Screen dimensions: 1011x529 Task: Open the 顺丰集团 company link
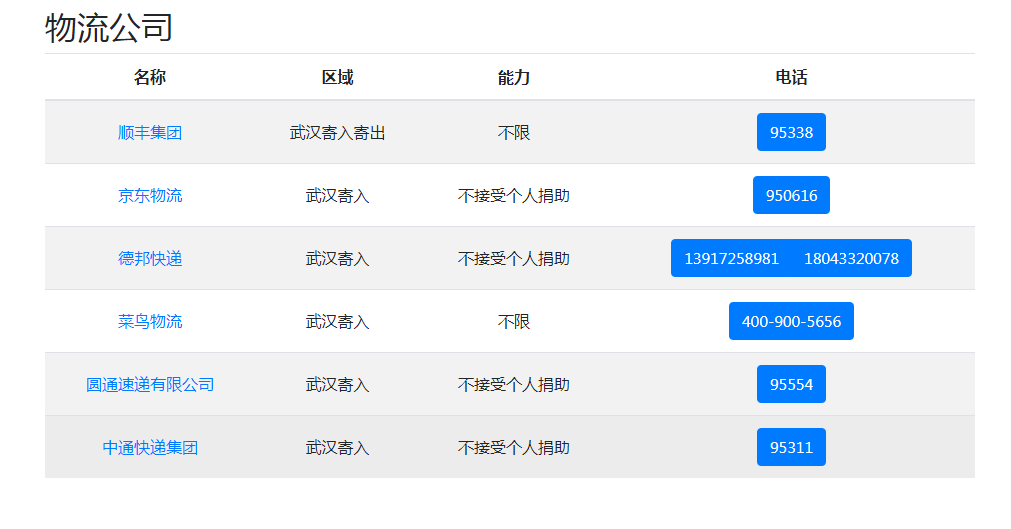tap(150, 133)
